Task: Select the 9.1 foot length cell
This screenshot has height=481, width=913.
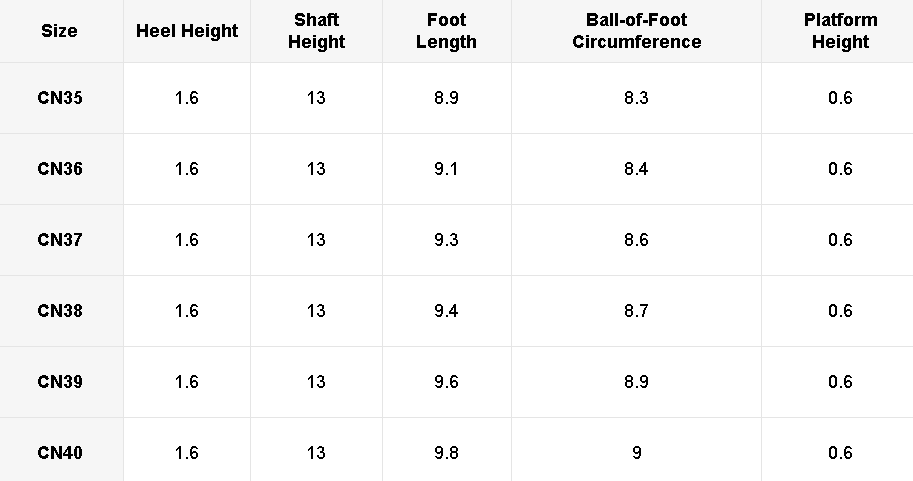Action: pos(446,169)
